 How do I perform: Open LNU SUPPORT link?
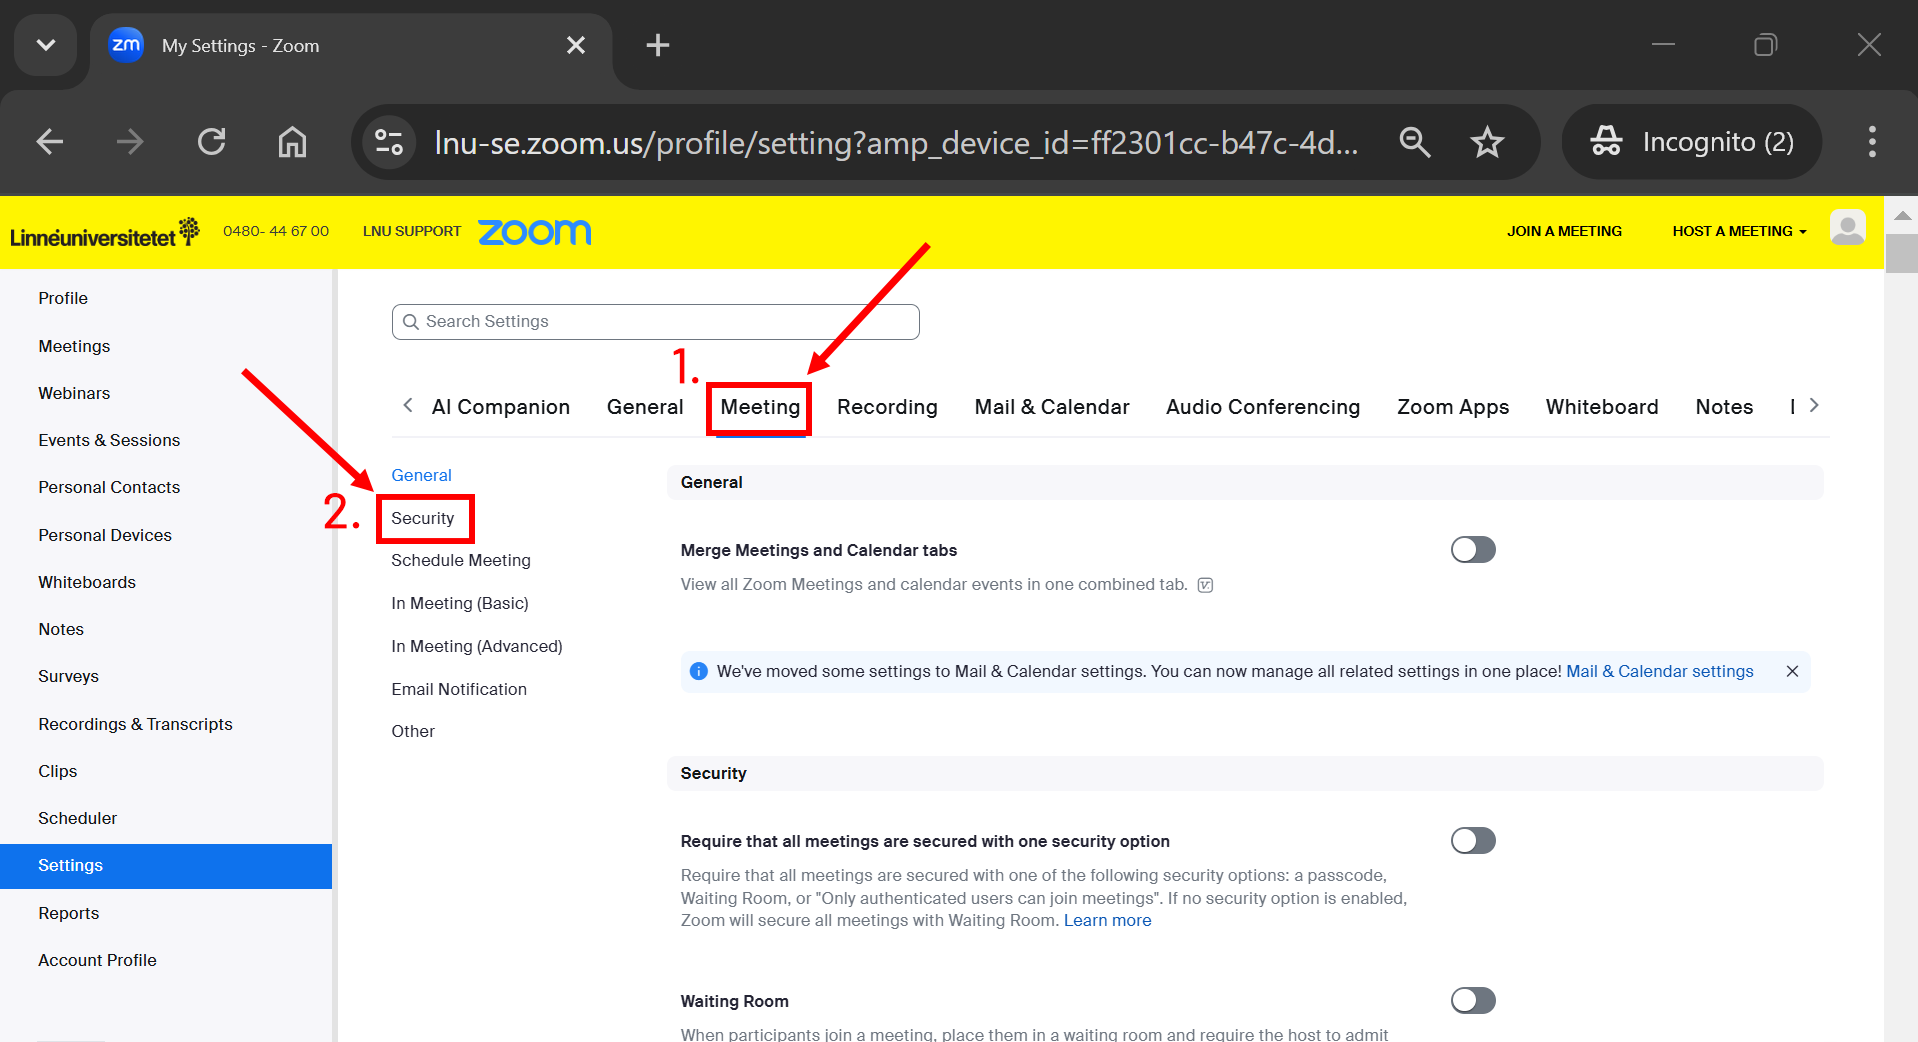[x=412, y=231]
